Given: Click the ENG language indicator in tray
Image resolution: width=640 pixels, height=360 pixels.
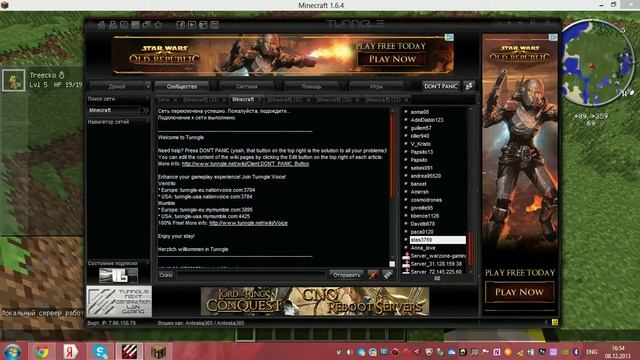Looking at the screenshot, I should pyautogui.click(x=591, y=352).
